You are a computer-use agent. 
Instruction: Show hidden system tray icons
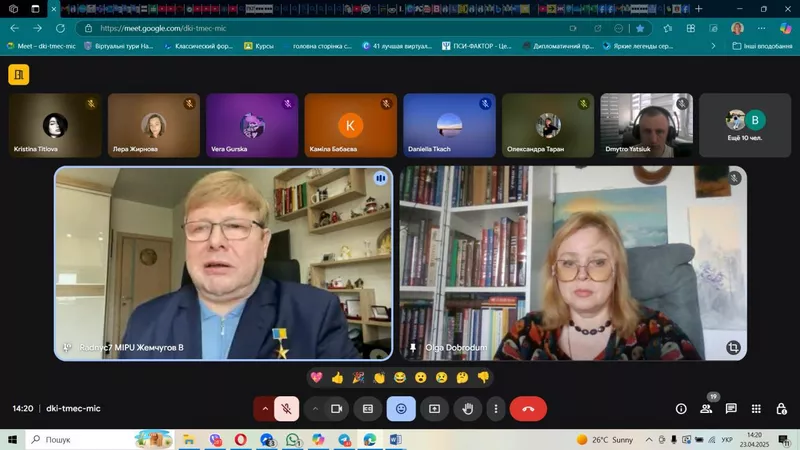[x=649, y=439]
